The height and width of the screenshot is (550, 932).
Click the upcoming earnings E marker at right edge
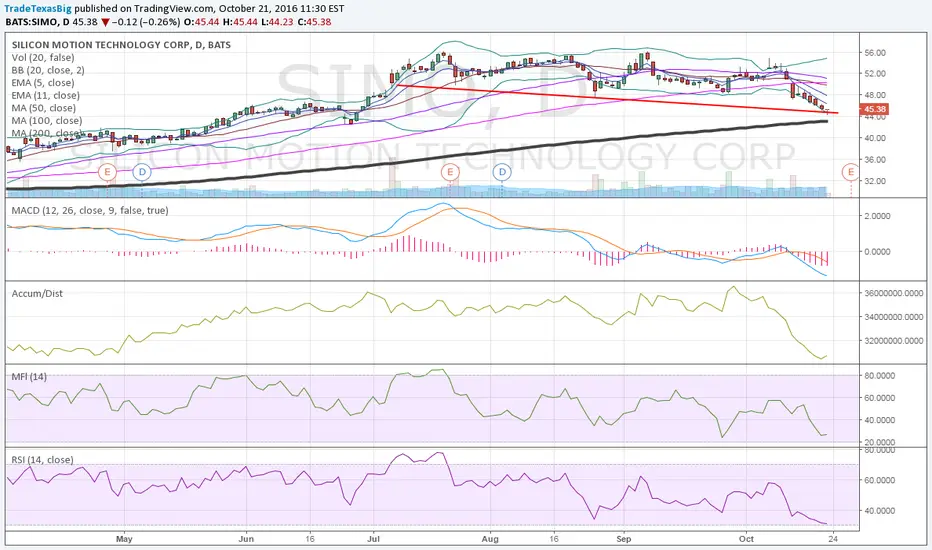click(851, 172)
